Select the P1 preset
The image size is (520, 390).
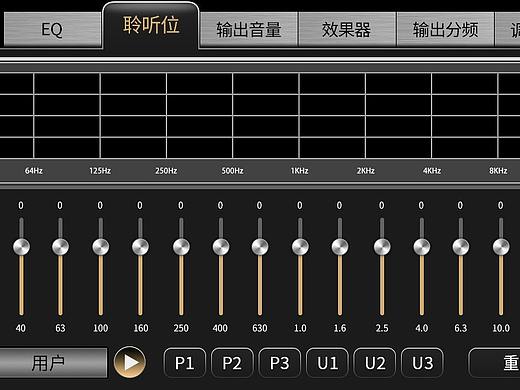[185, 363]
